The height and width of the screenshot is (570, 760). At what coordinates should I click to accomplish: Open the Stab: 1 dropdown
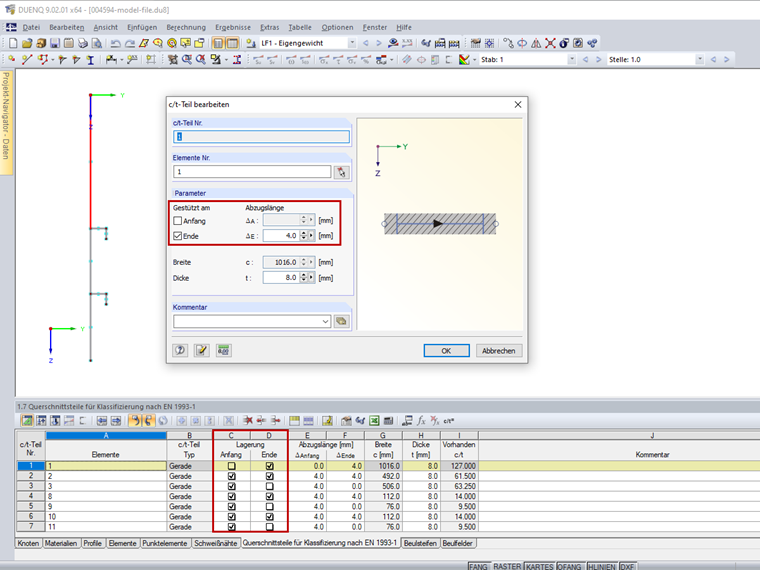pos(572,60)
